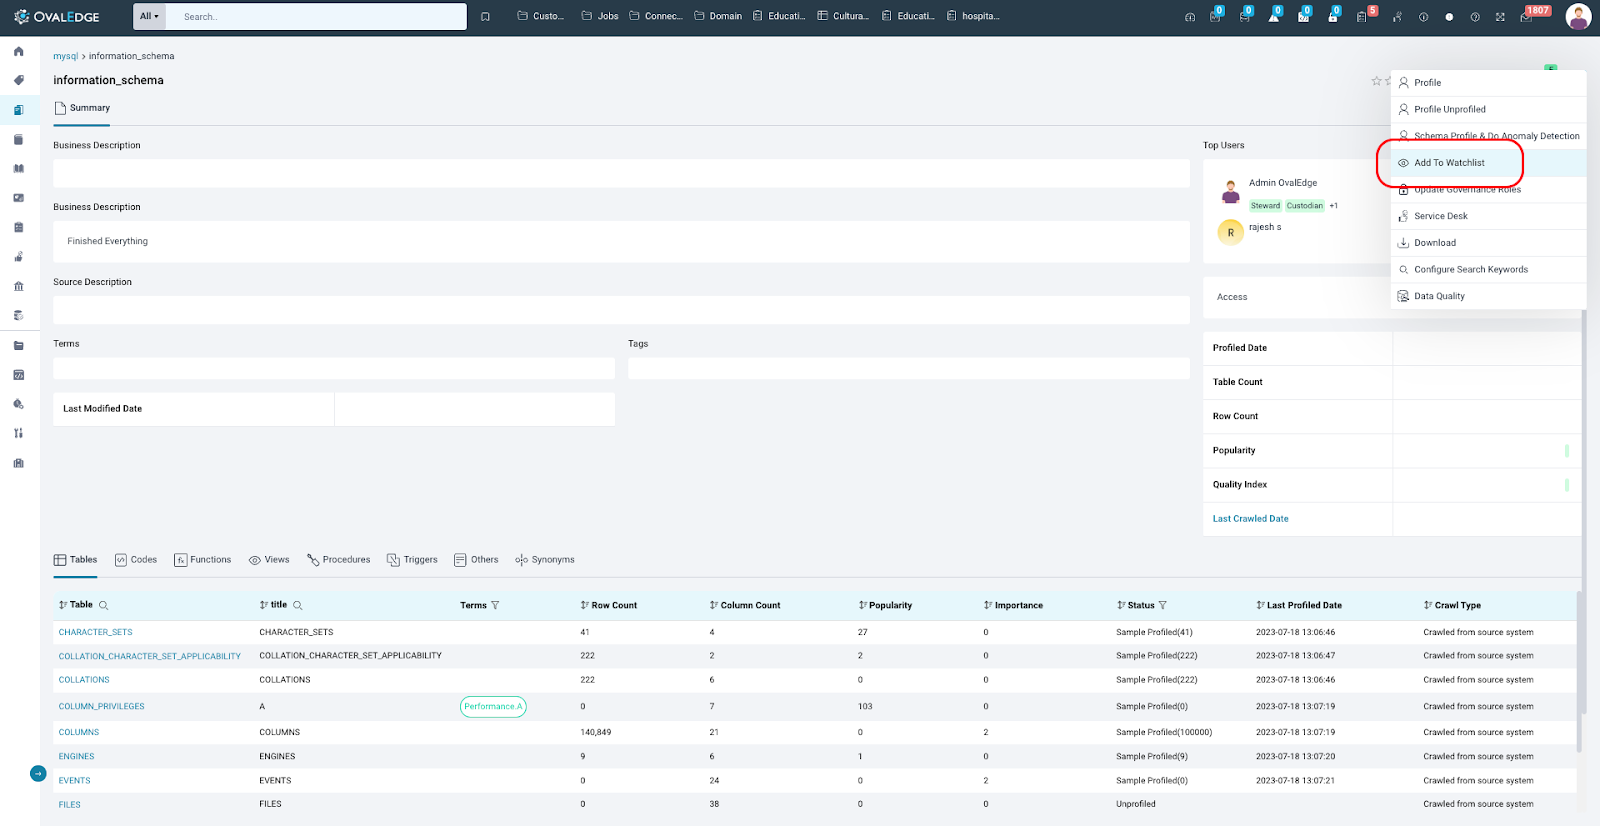Choose Service Desk from the menu

click(1488, 216)
